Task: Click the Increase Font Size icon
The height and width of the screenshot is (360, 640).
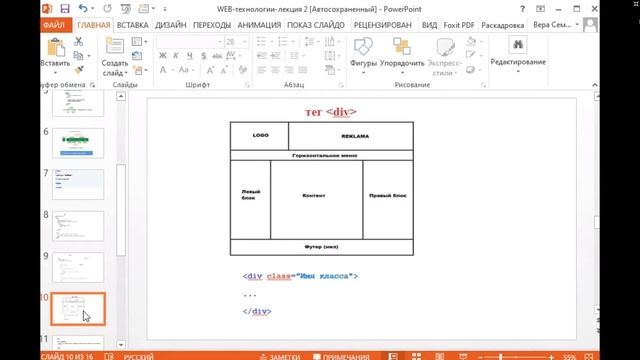Action: tap(210, 70)
